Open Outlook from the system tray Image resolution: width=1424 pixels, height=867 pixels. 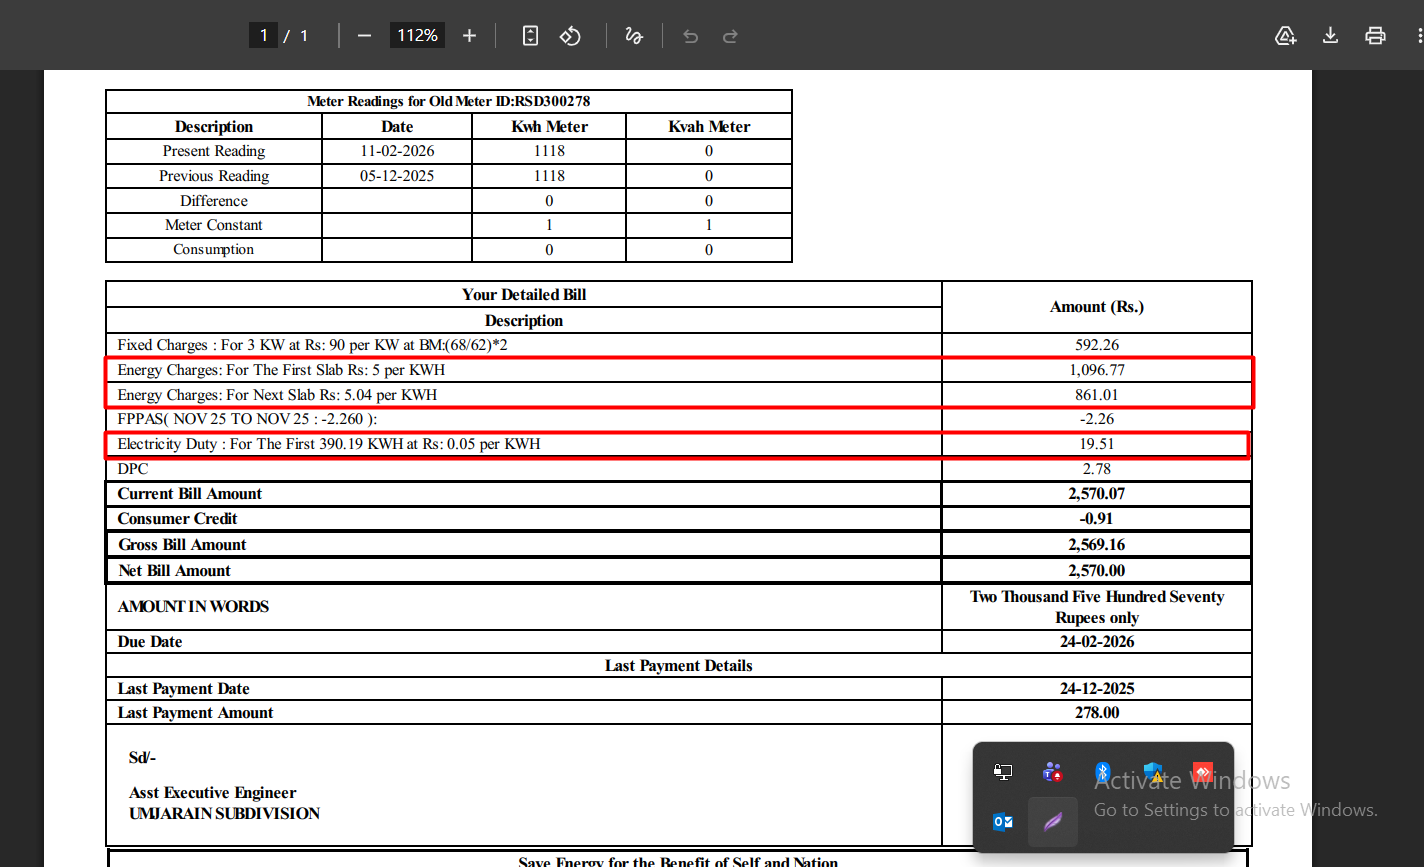[1002, 822]
